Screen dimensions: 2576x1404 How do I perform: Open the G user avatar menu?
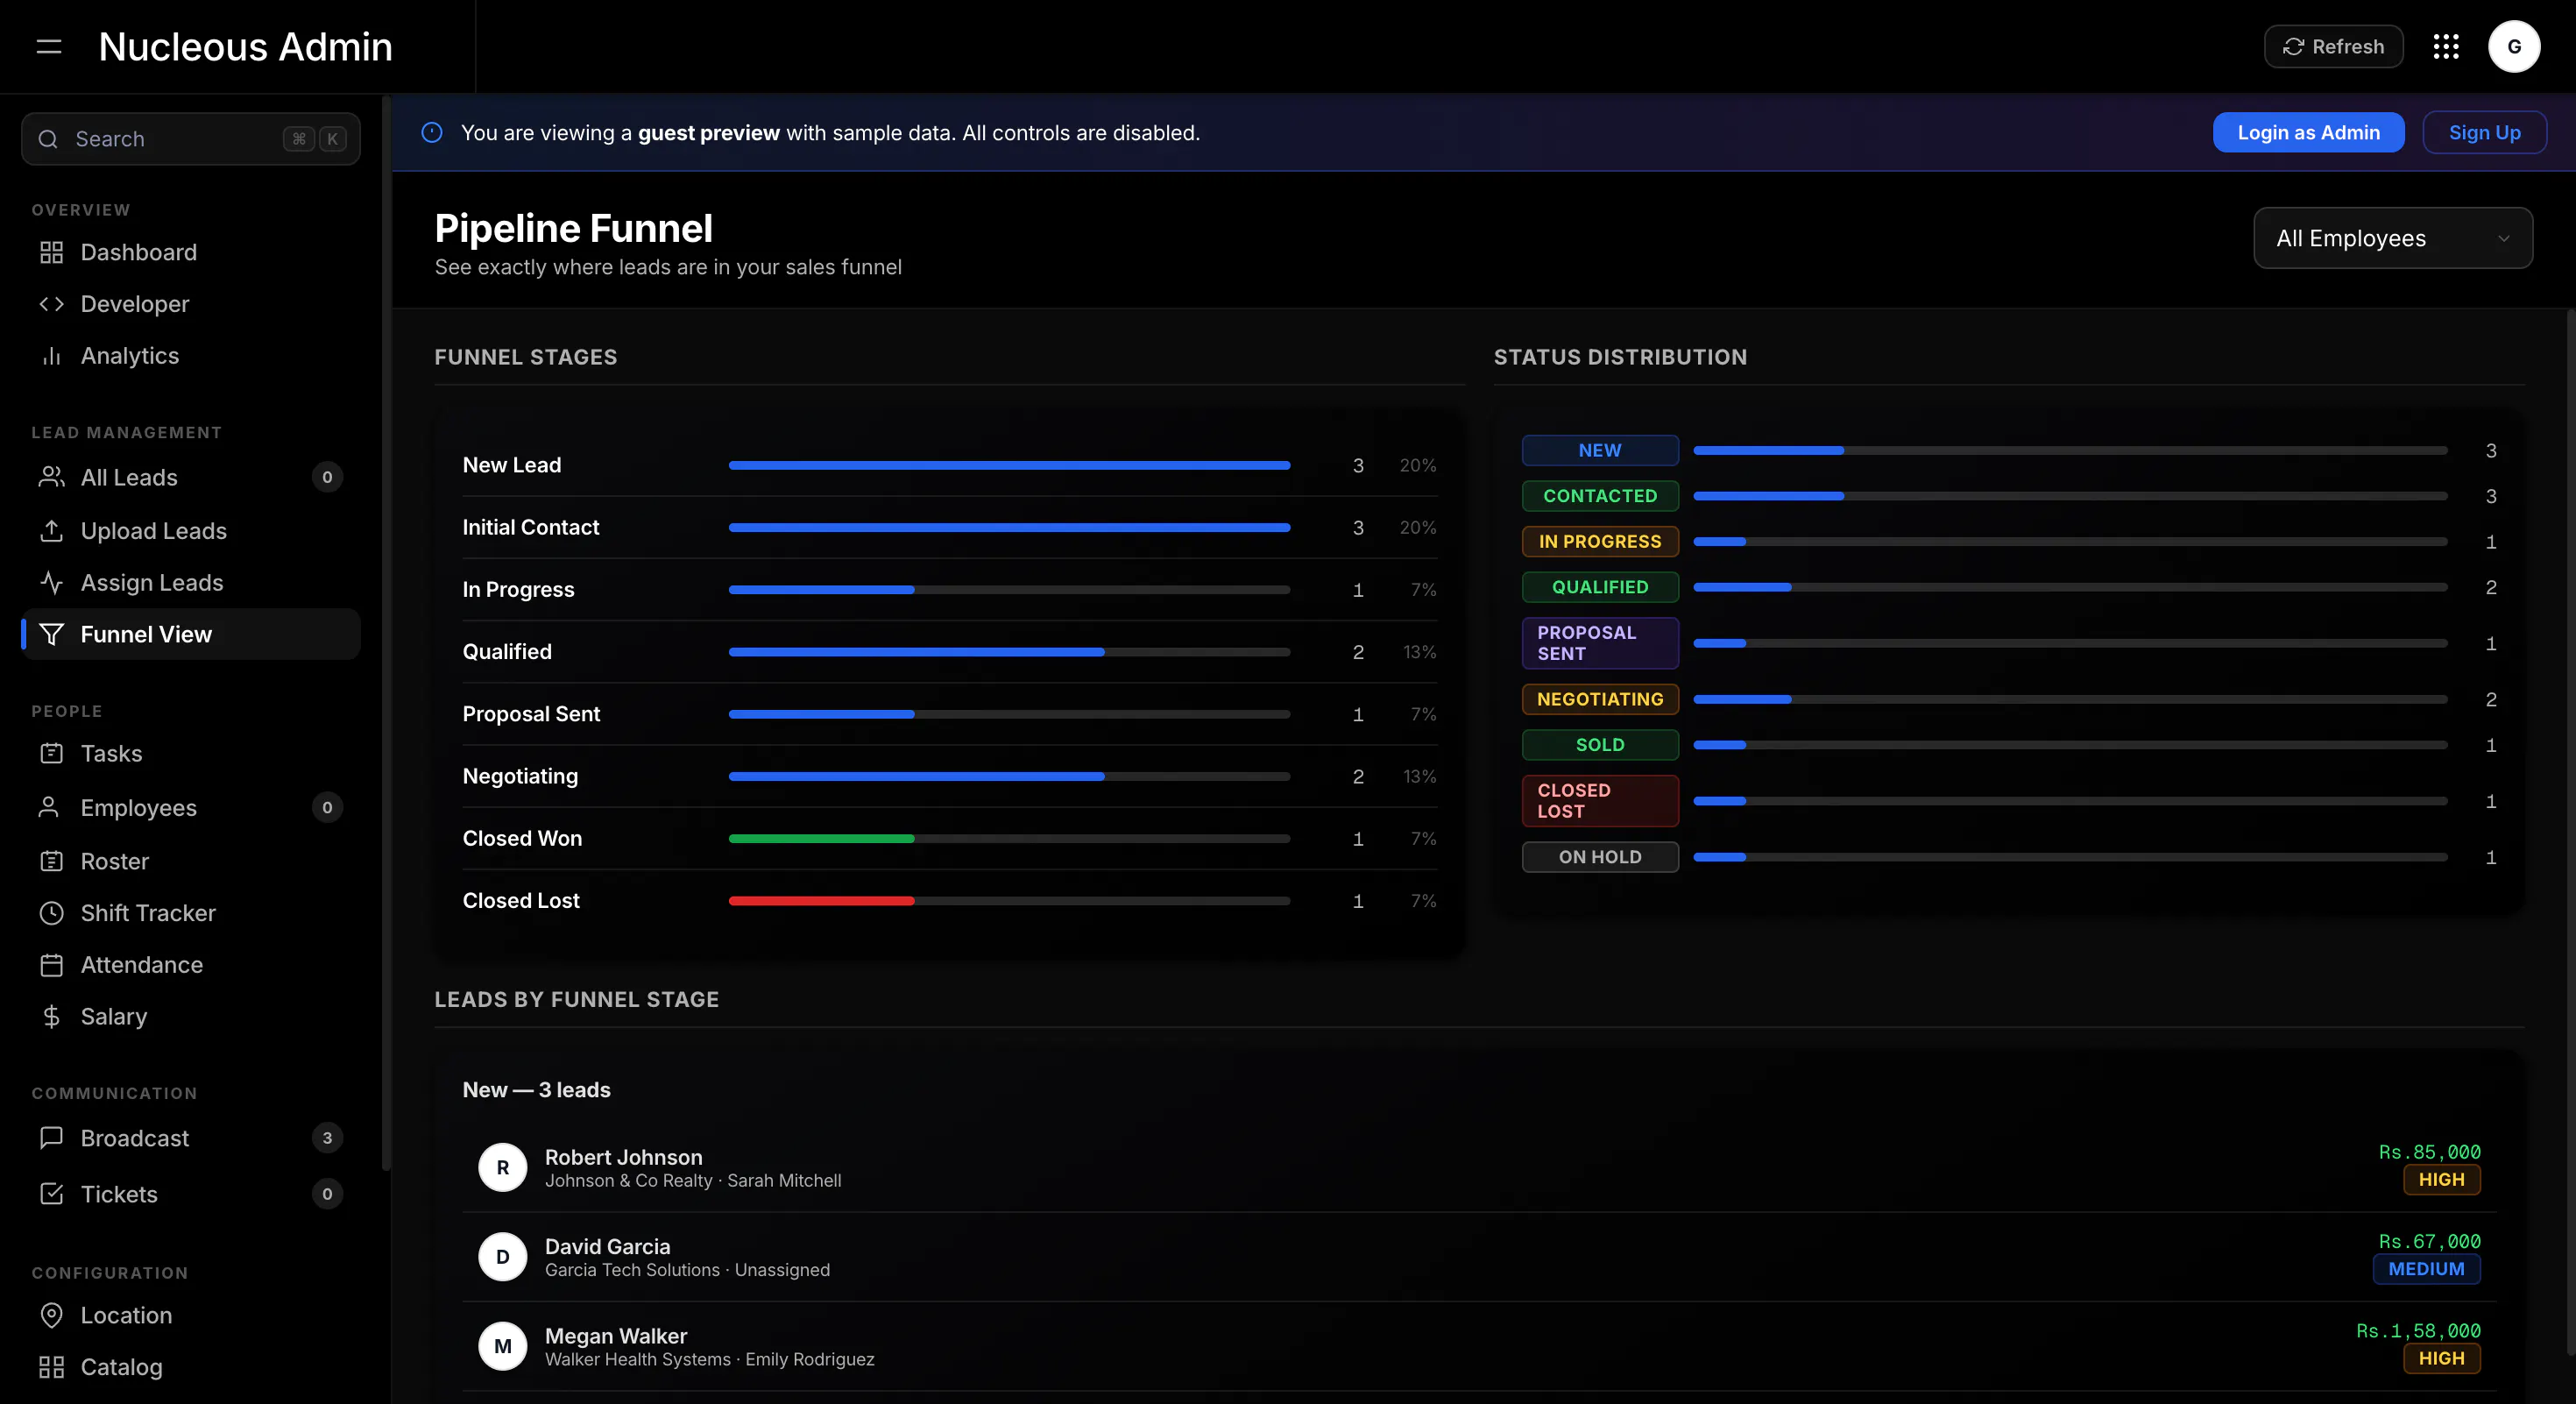click(2514, 47)
